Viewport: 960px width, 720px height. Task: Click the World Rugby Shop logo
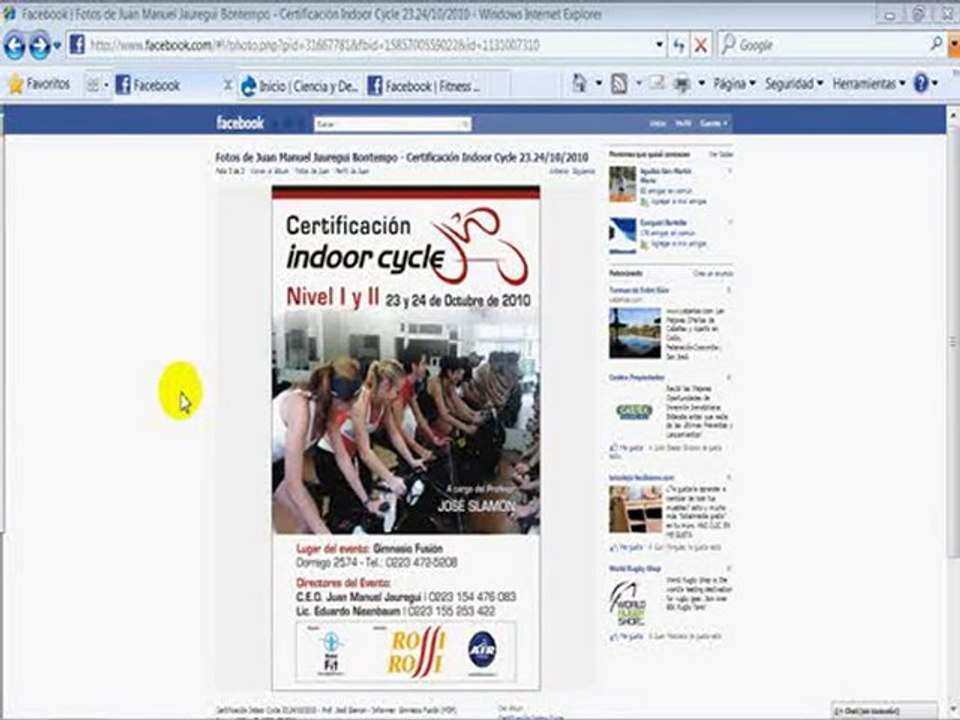[628, 604]
